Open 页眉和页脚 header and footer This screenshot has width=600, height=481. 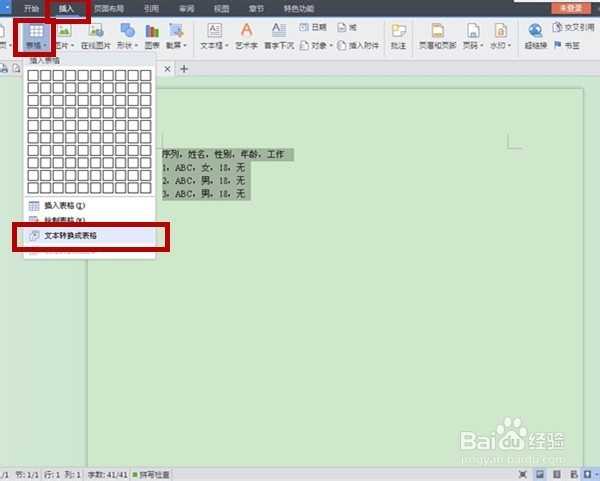(x=437, y=37)
